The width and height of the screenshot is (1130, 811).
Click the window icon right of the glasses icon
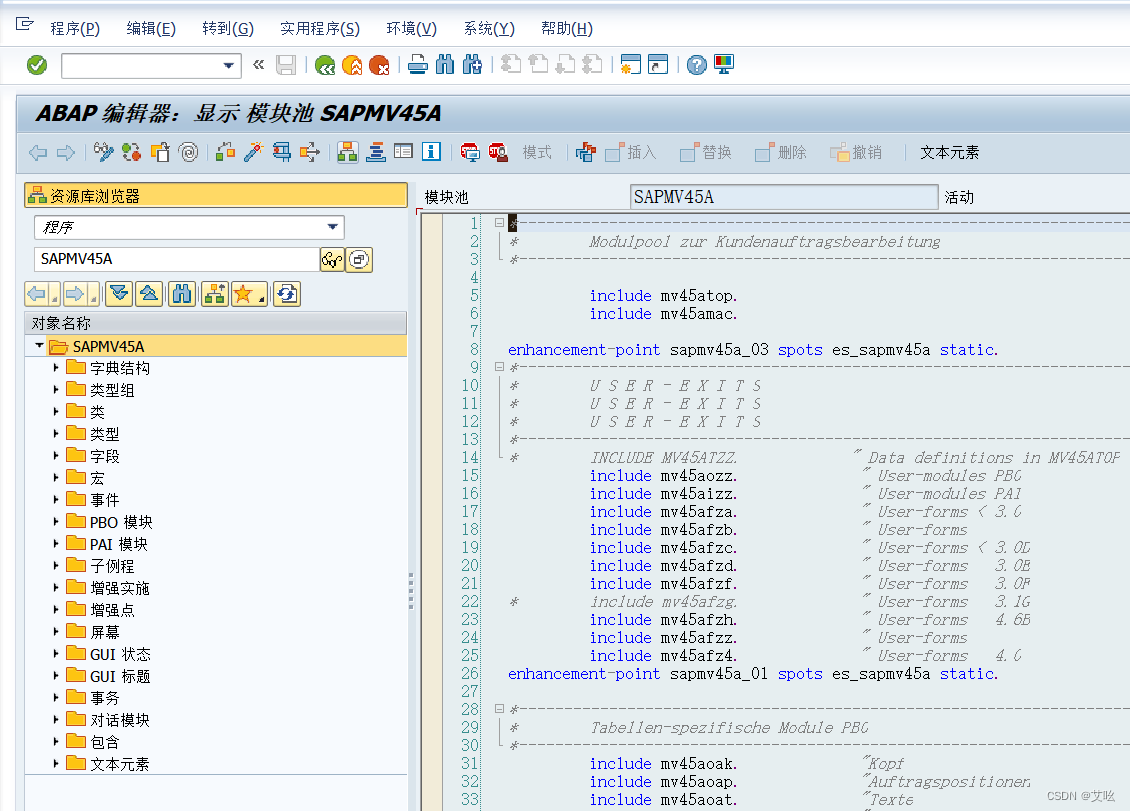pyautogui.click(x=359, y=260)
